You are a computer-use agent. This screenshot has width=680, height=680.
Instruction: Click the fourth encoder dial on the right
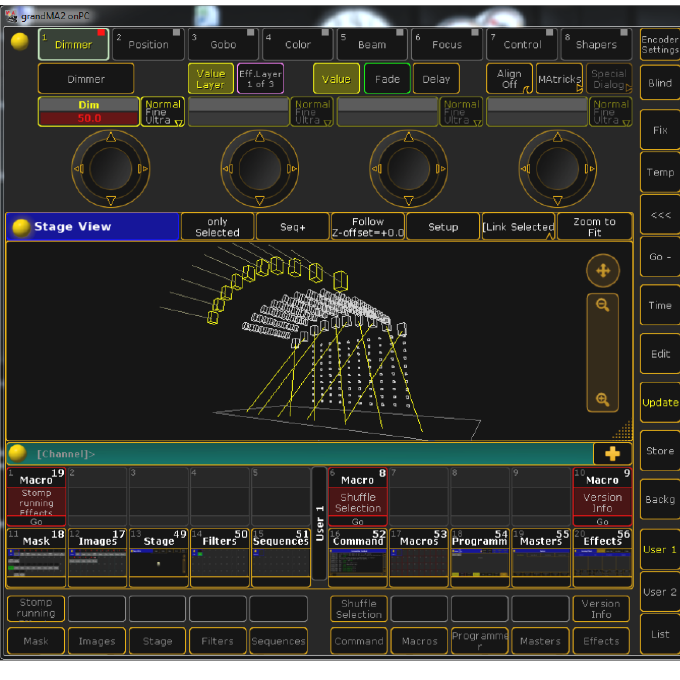[x=558, y=168]
